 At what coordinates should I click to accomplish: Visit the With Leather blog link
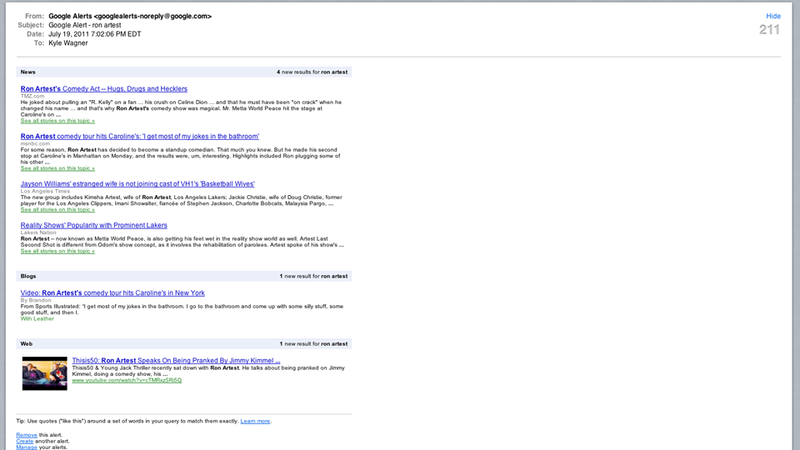click(x=37, y=319)
